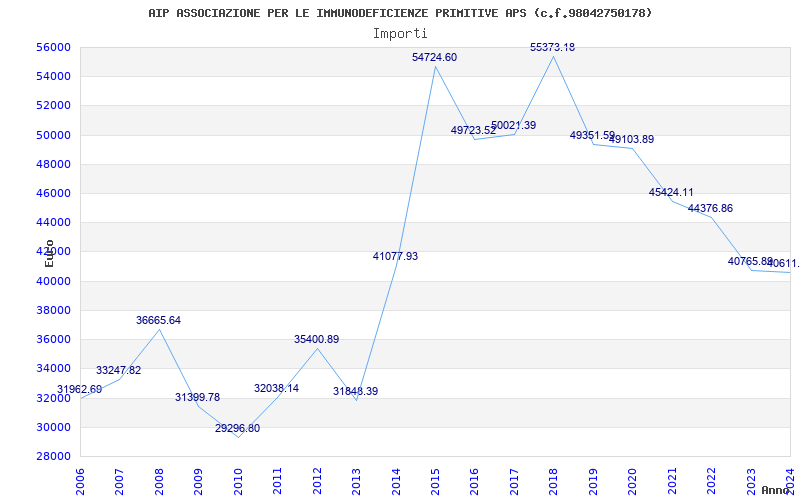Click the 2009 x-axis year label
The image size is (800, 500).
coord(198,480)
